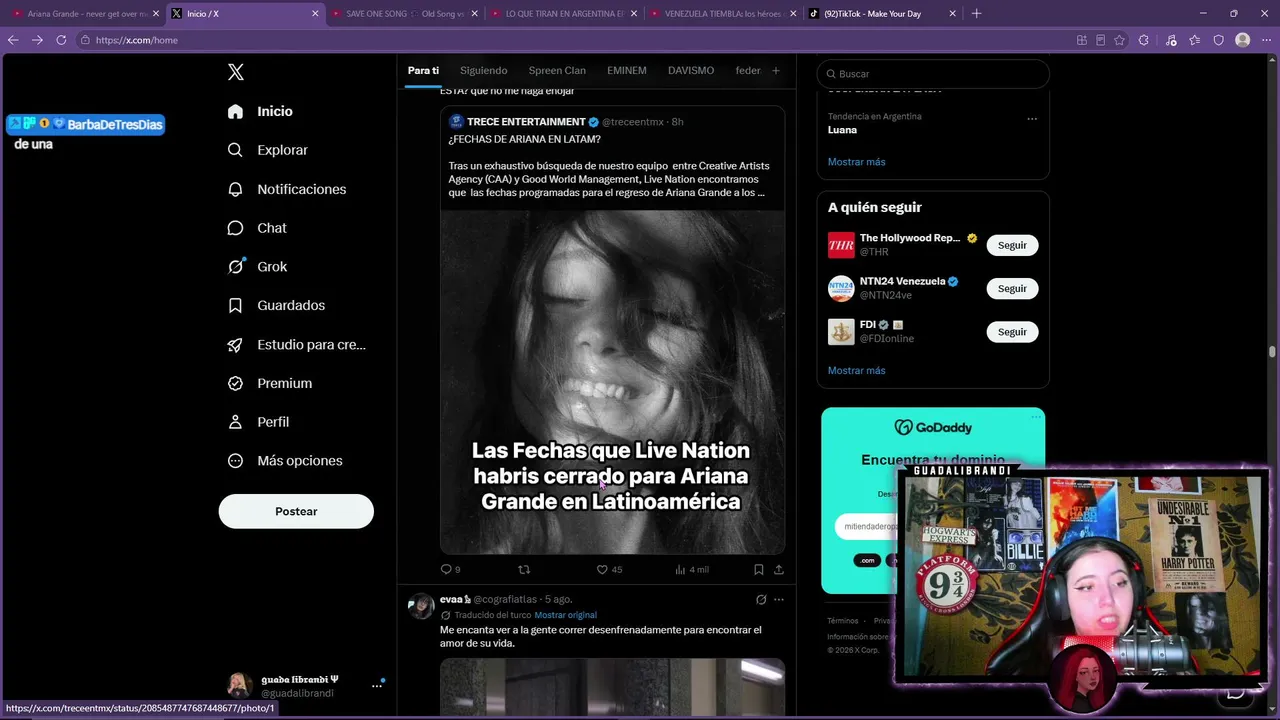Switch to the Para ti tab
The image size is (1280, 720).
tap(423, 71)
